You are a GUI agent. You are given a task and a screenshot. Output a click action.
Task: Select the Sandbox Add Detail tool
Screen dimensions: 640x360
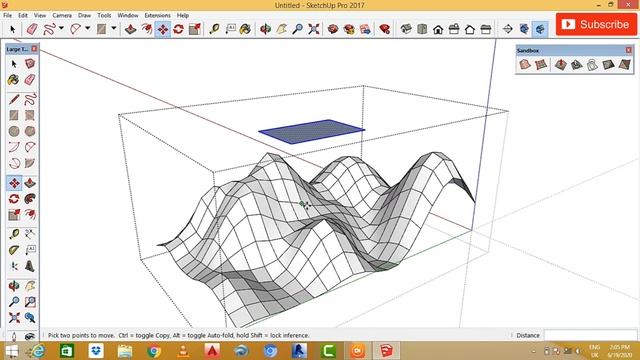click(608, 64)
